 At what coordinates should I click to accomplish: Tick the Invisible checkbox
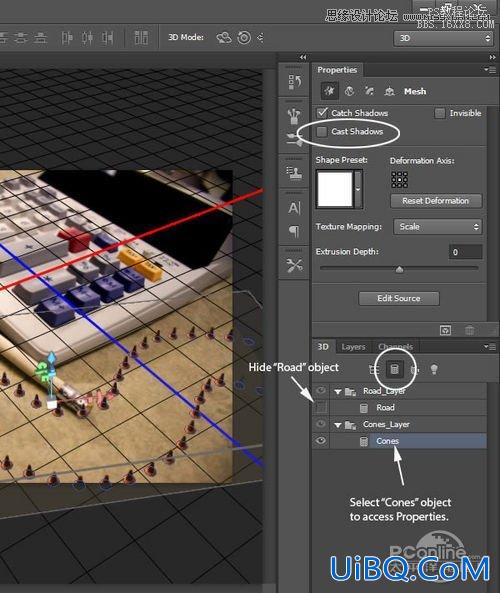click(x=439, y=113)
